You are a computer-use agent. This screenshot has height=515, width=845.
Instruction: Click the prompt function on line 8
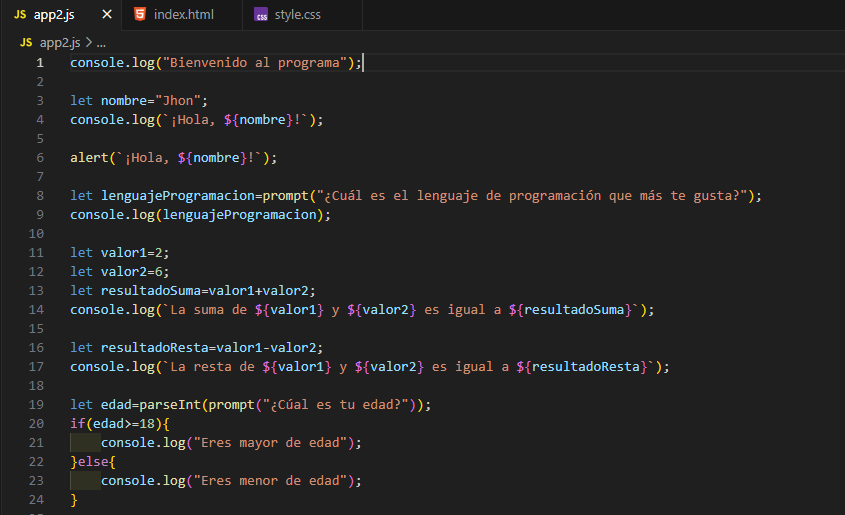[285, 196]
